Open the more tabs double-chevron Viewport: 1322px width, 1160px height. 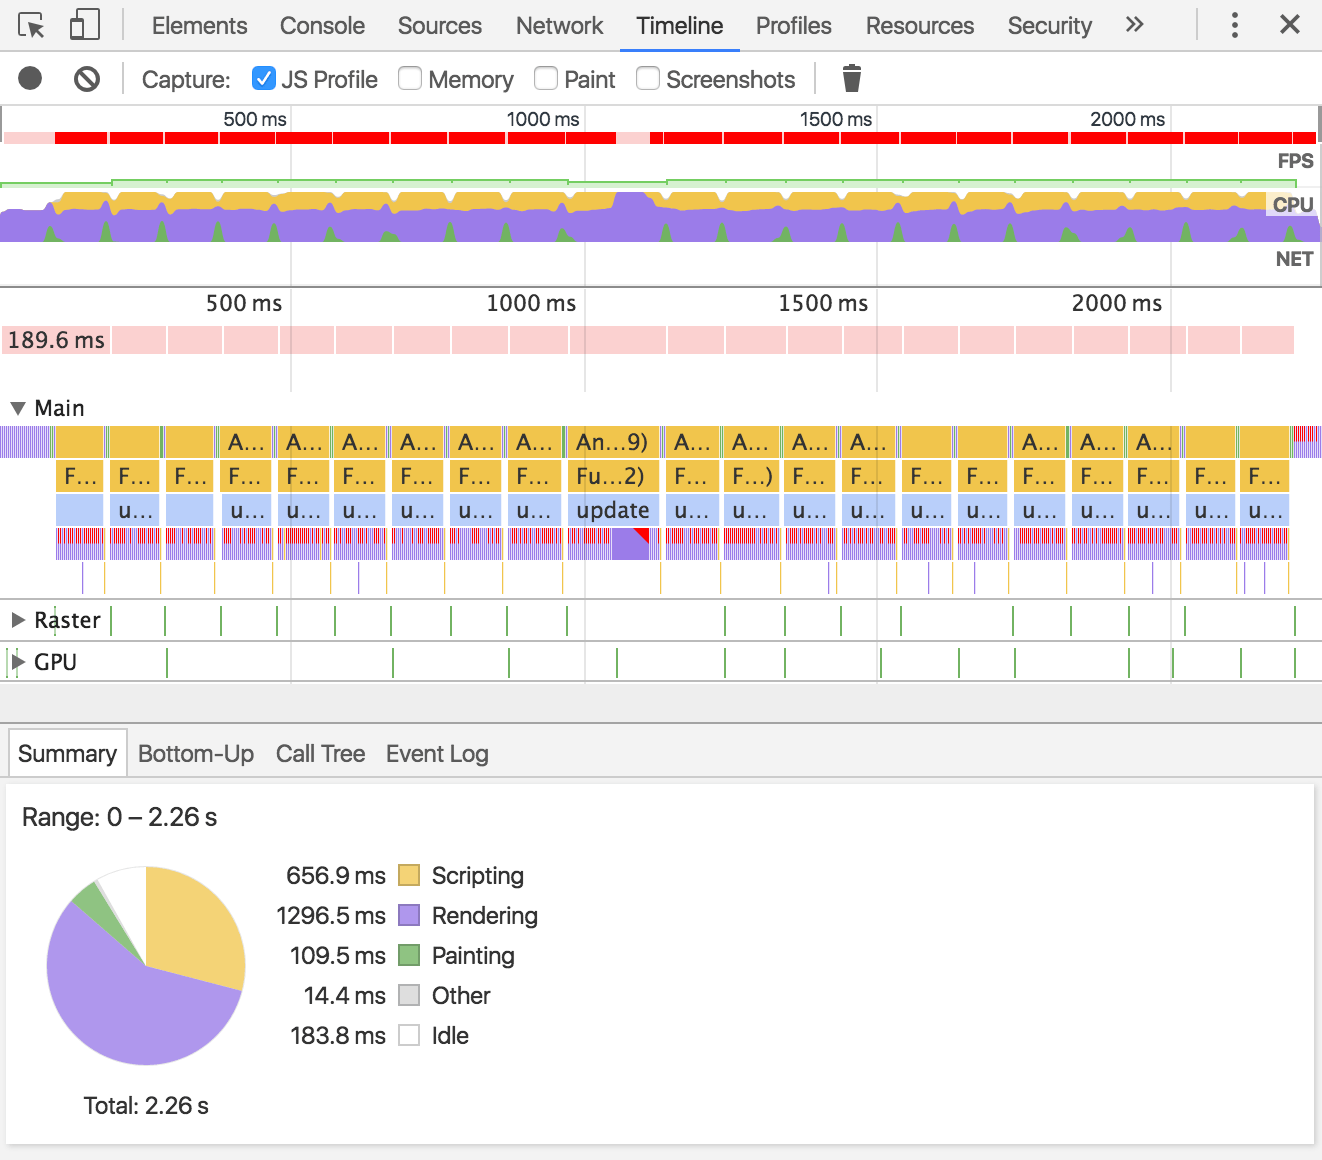coord(1134,25)
